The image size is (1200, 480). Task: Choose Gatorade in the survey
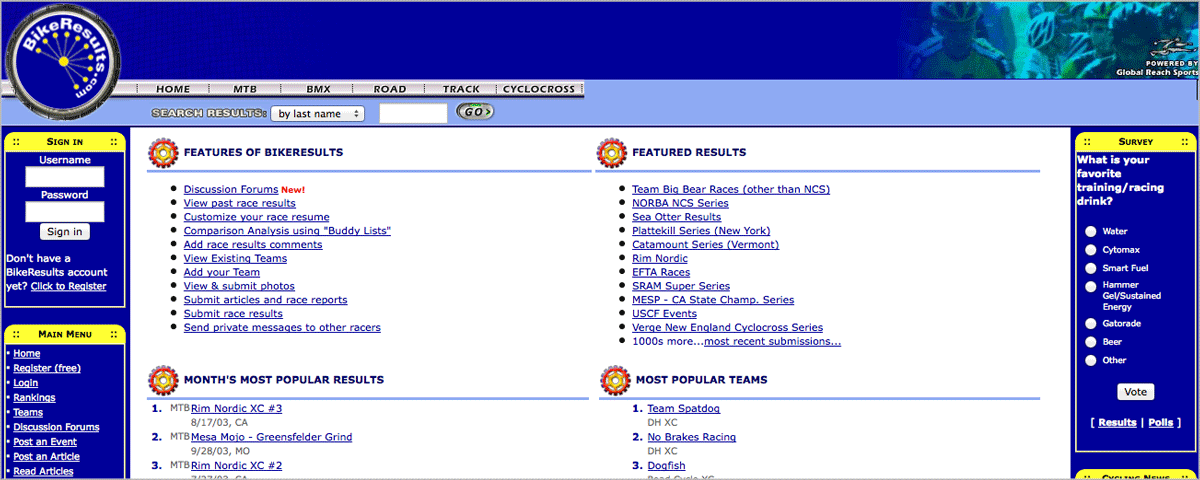(x=1090, y=324)
